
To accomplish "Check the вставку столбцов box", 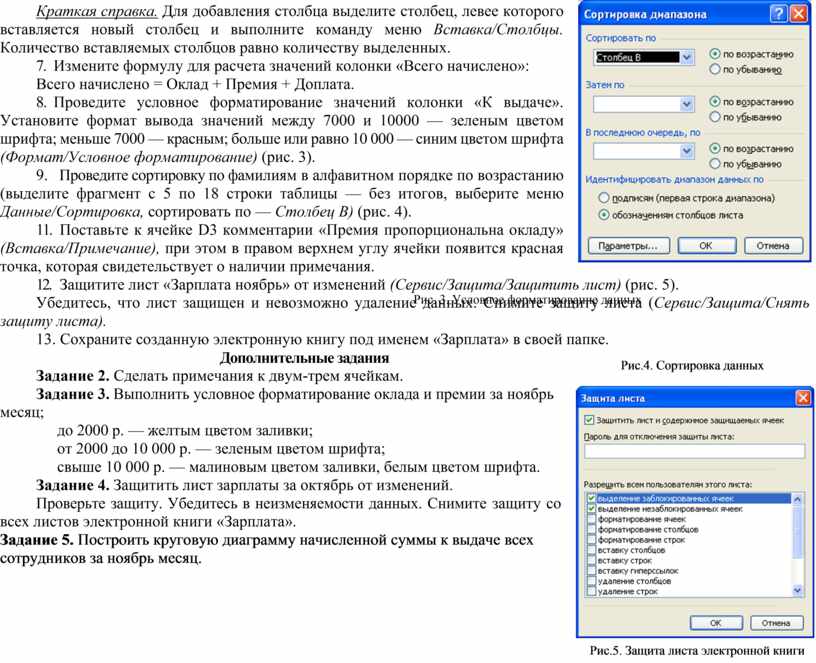I will [x=591, y=550].
